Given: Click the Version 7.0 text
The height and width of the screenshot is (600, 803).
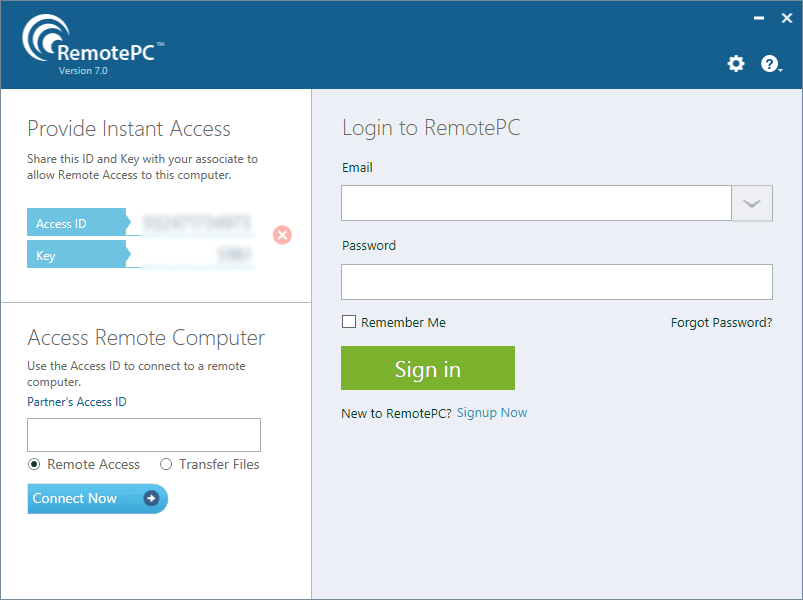Looking at the screenshot, I should pyautogui.click(x=83, y=71).
